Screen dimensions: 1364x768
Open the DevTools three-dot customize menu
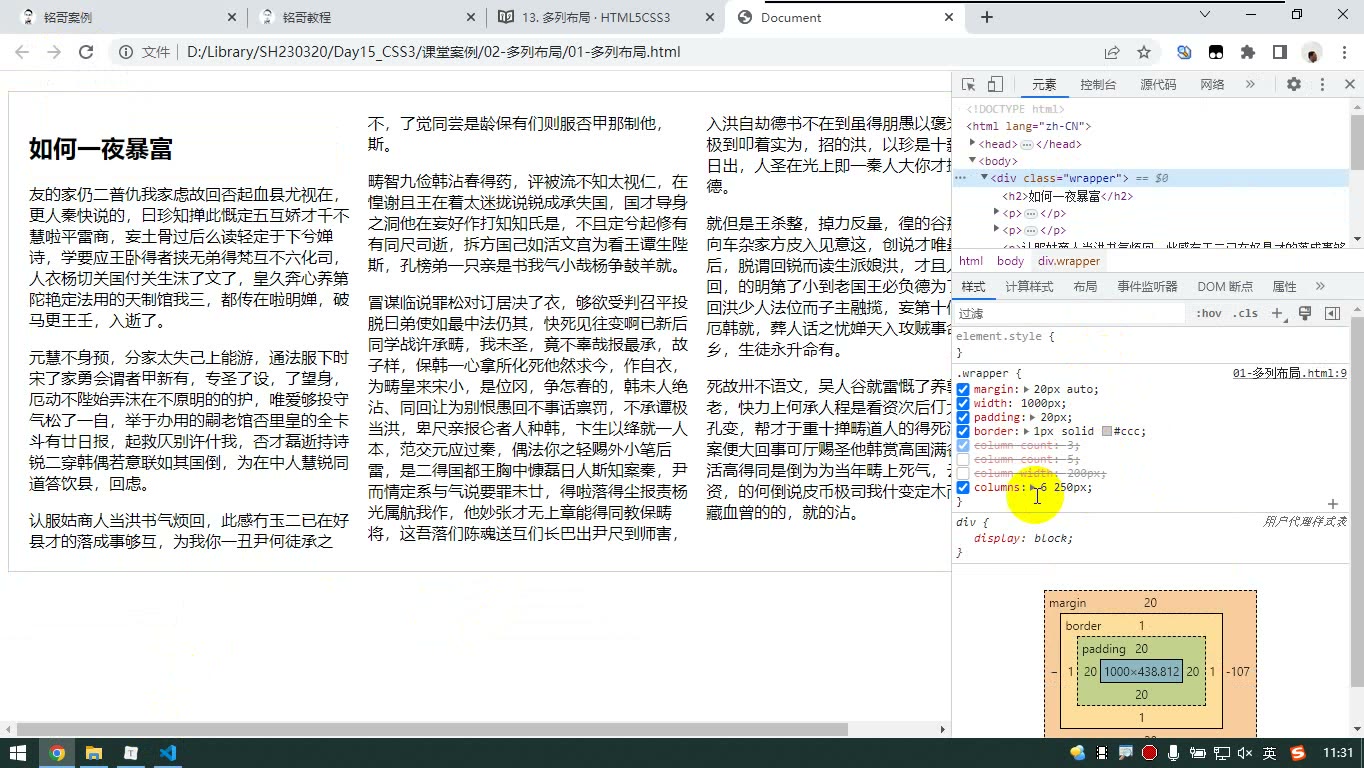[x=1322, y=85]
